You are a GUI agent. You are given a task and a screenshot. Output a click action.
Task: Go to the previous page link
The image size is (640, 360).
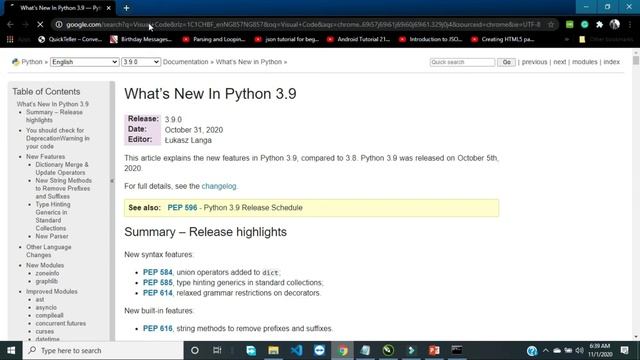click(534, 62)
